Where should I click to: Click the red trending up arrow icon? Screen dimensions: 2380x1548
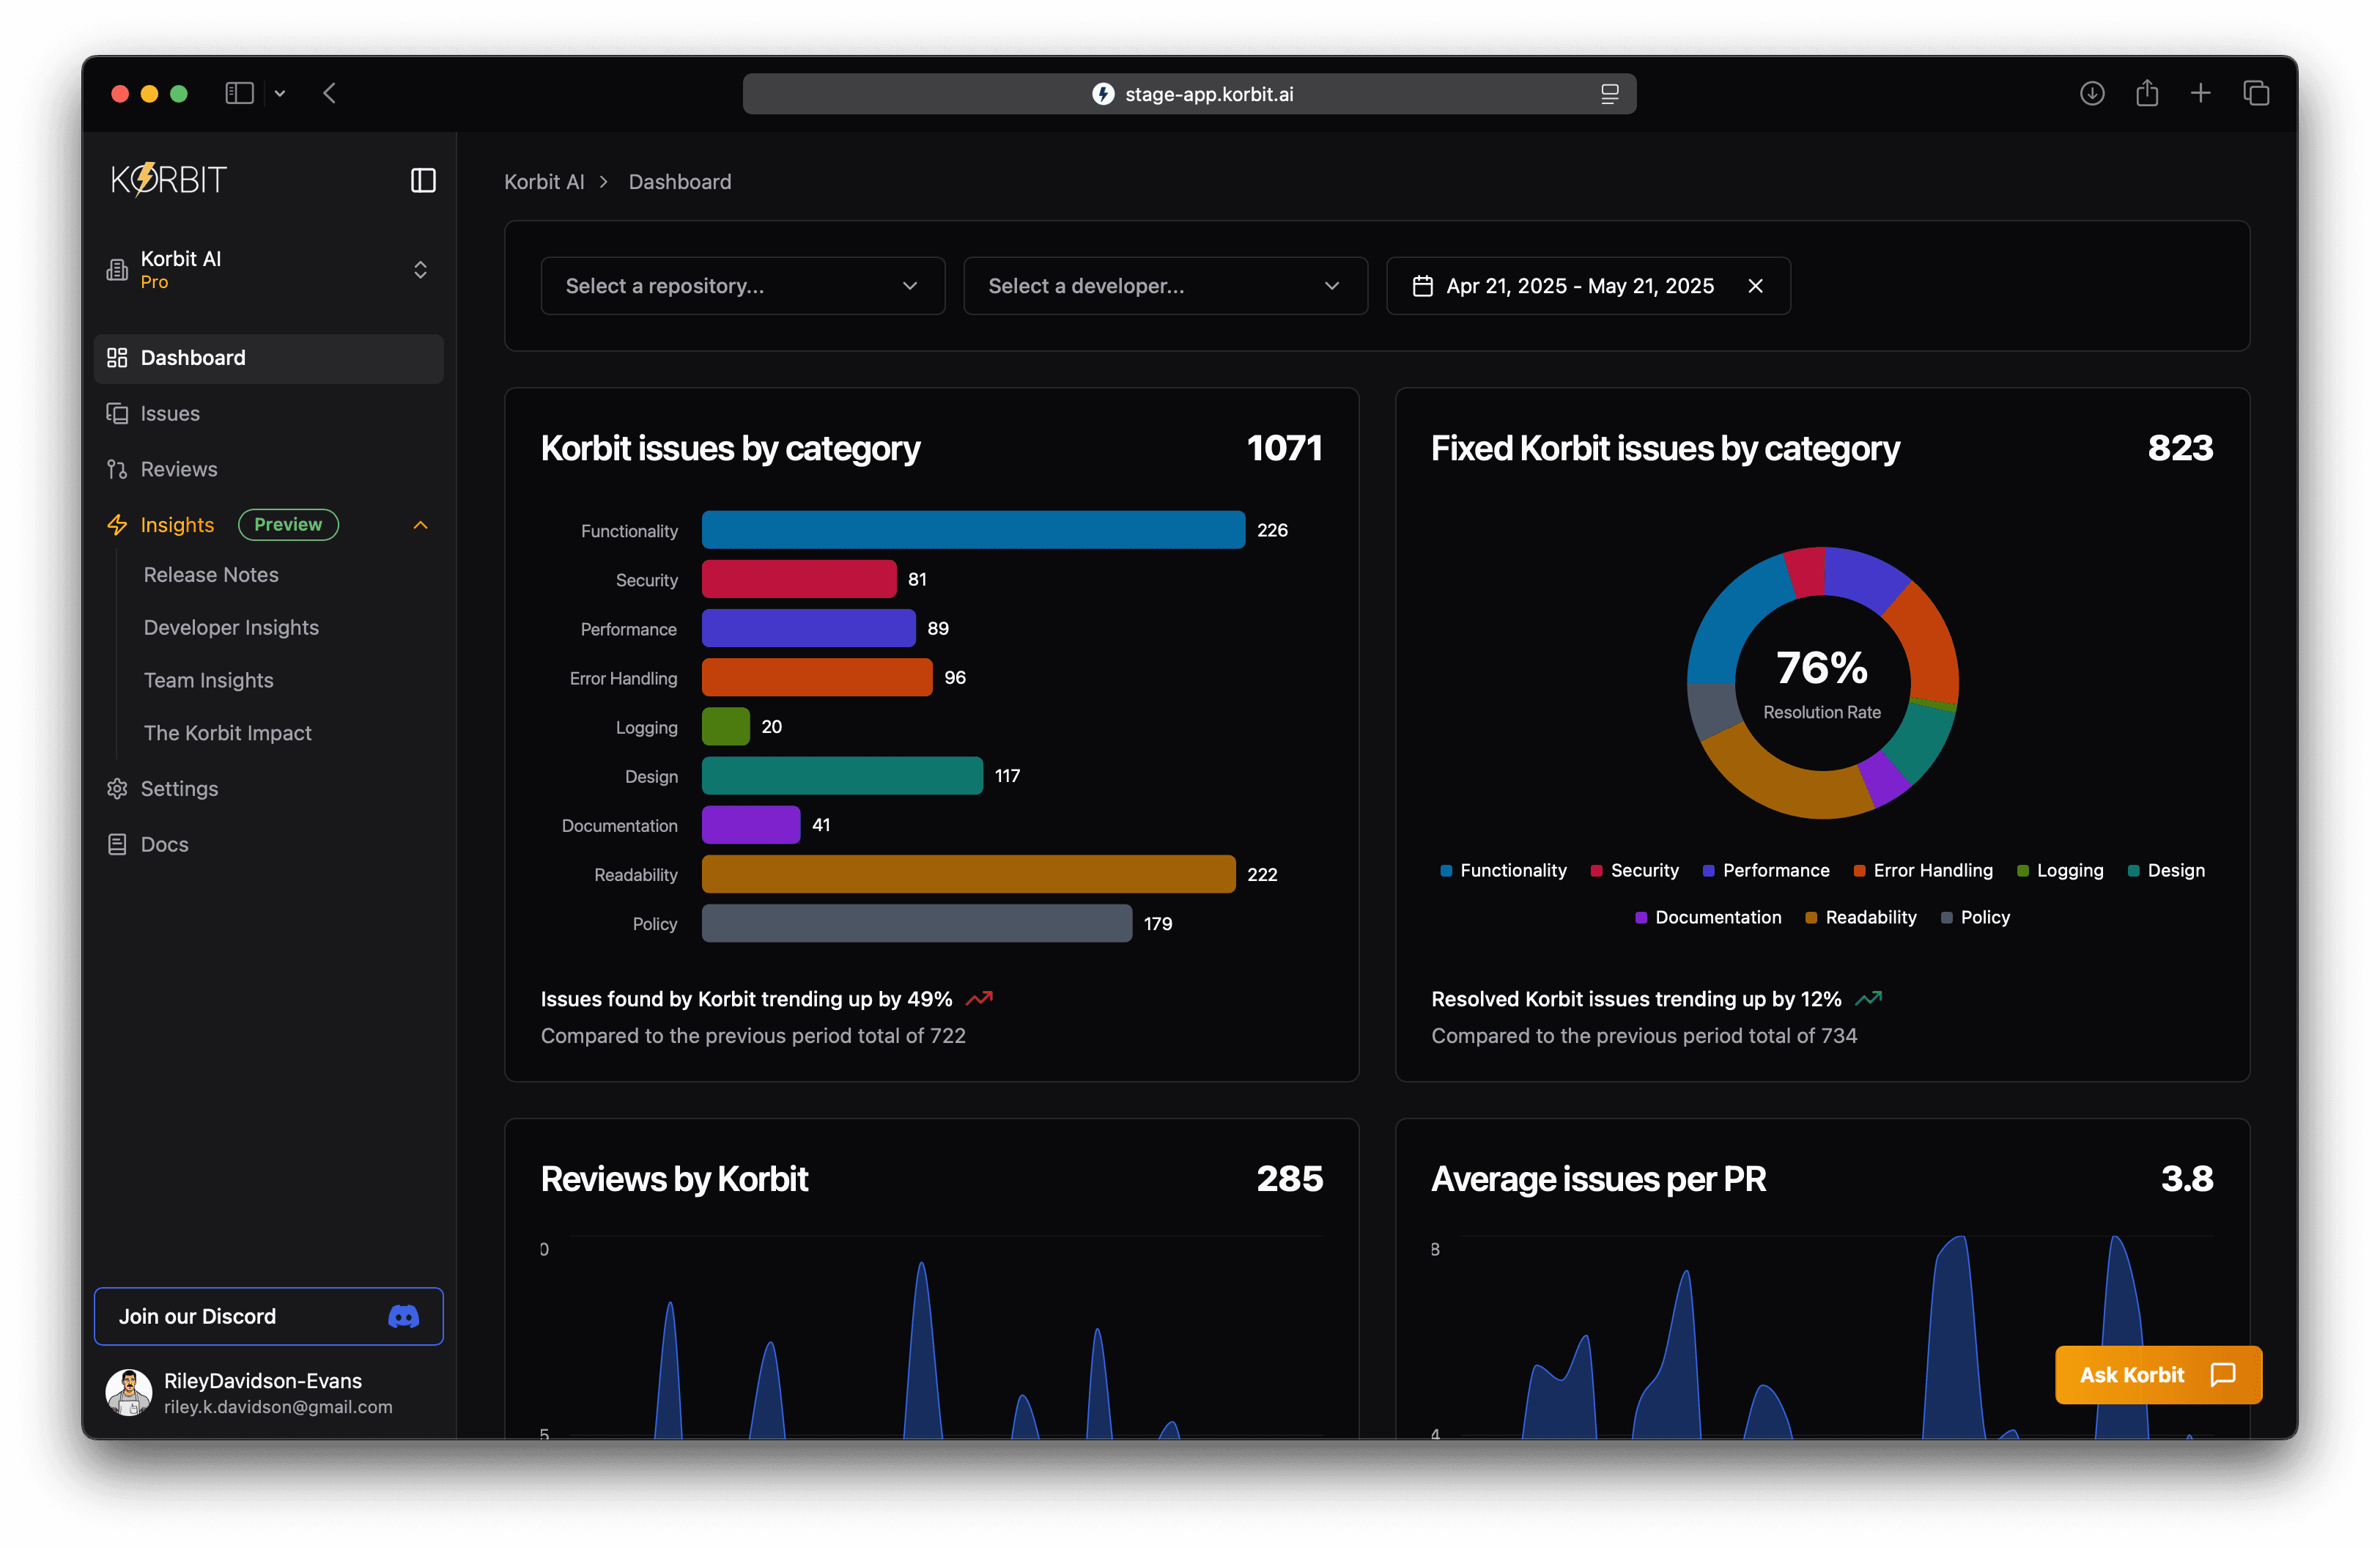pyautogui.click(x=980, y=999)
